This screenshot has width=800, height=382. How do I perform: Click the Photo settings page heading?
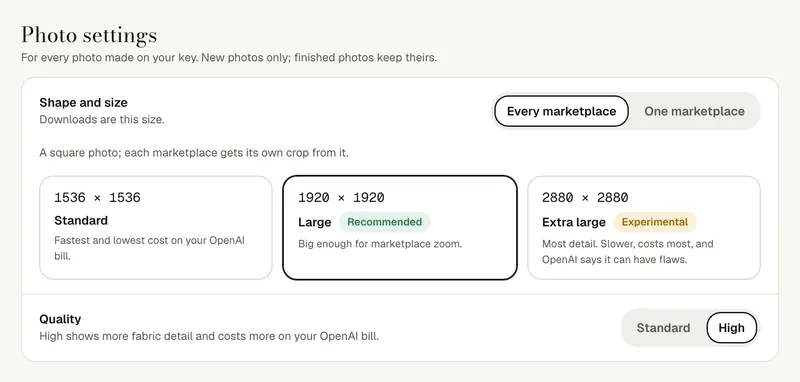[x=89, y=36]
